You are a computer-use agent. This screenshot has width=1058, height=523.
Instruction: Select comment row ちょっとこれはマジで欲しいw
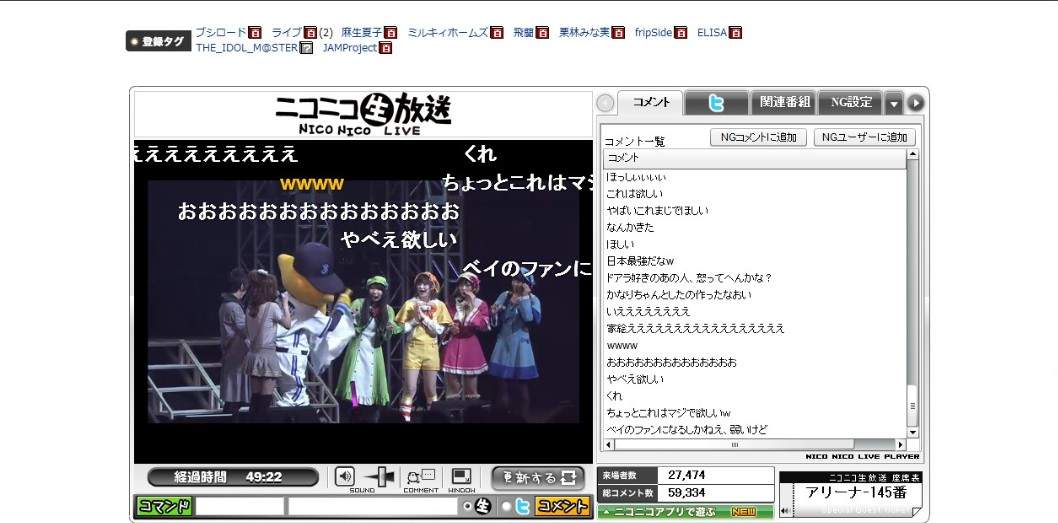(x=755, y=413)
